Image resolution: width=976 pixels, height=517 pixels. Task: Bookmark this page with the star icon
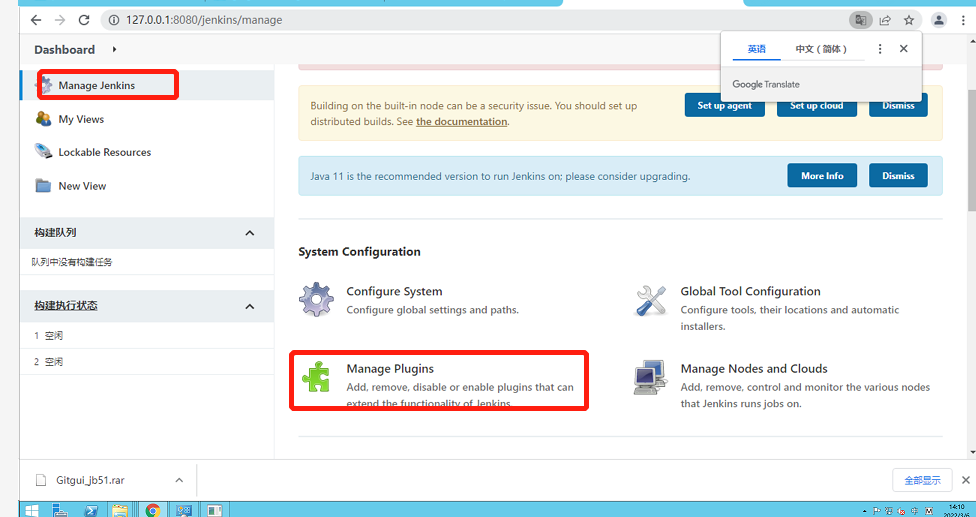tap(909, 20)
